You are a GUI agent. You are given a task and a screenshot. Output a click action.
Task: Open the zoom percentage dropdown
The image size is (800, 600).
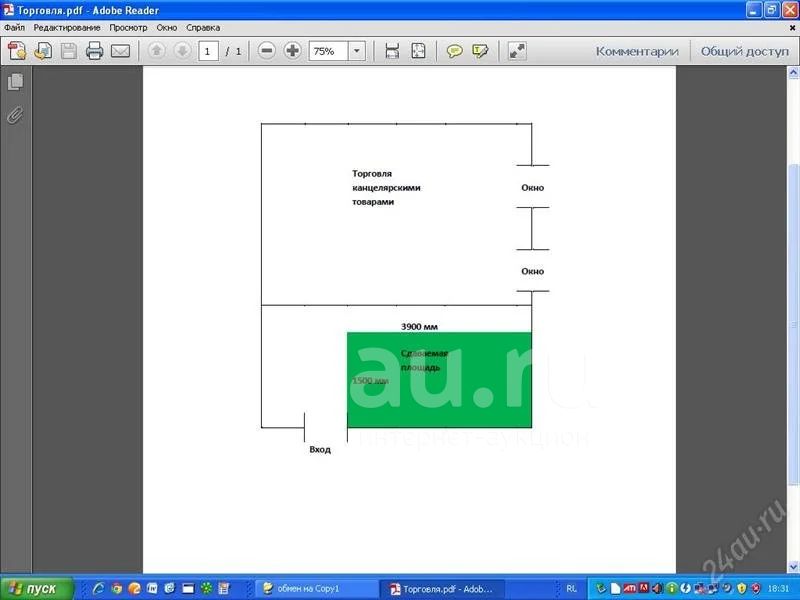point(357,51)
